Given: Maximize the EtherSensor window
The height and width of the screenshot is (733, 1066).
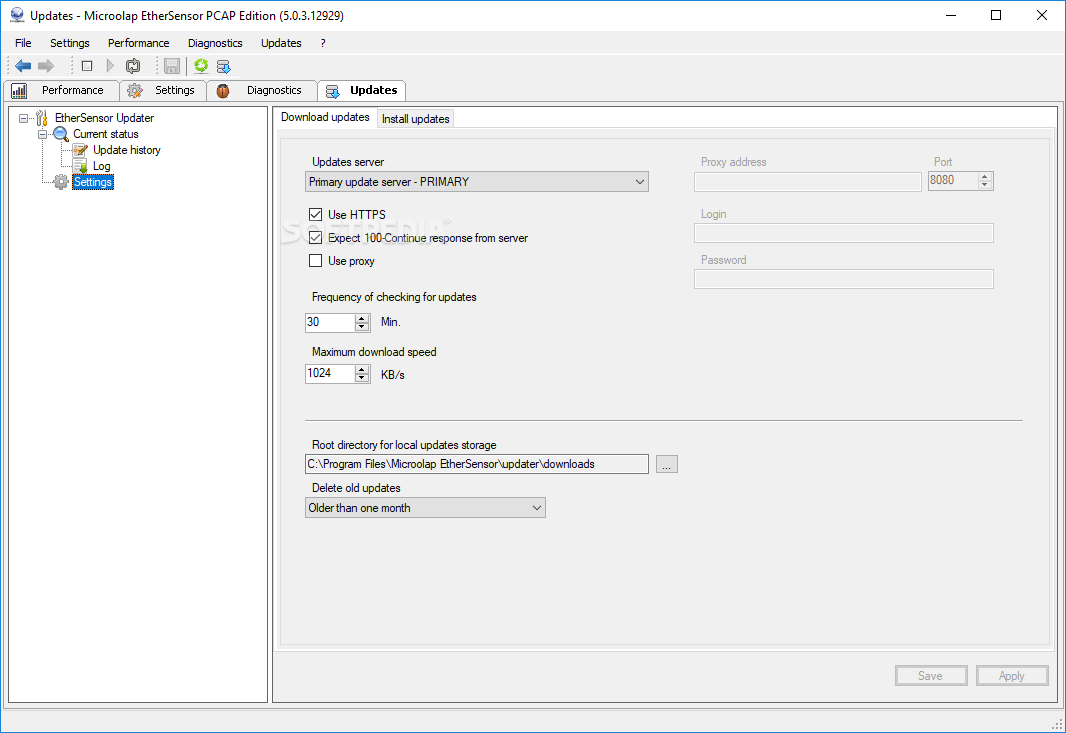Looking at the screenshot, I should (996, 15).
